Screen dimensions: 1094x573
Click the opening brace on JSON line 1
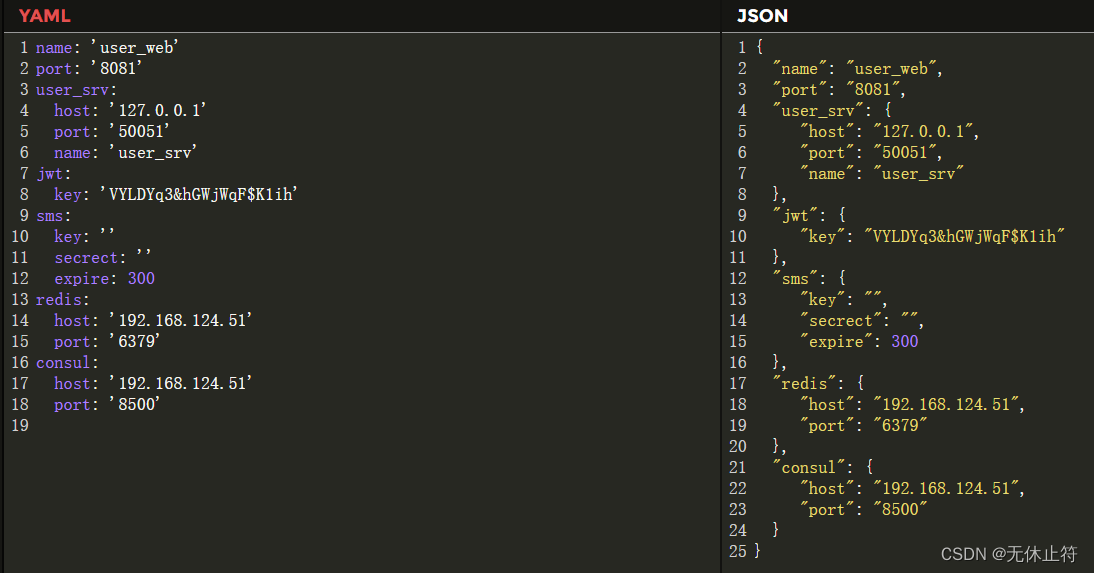pos(760,47)
